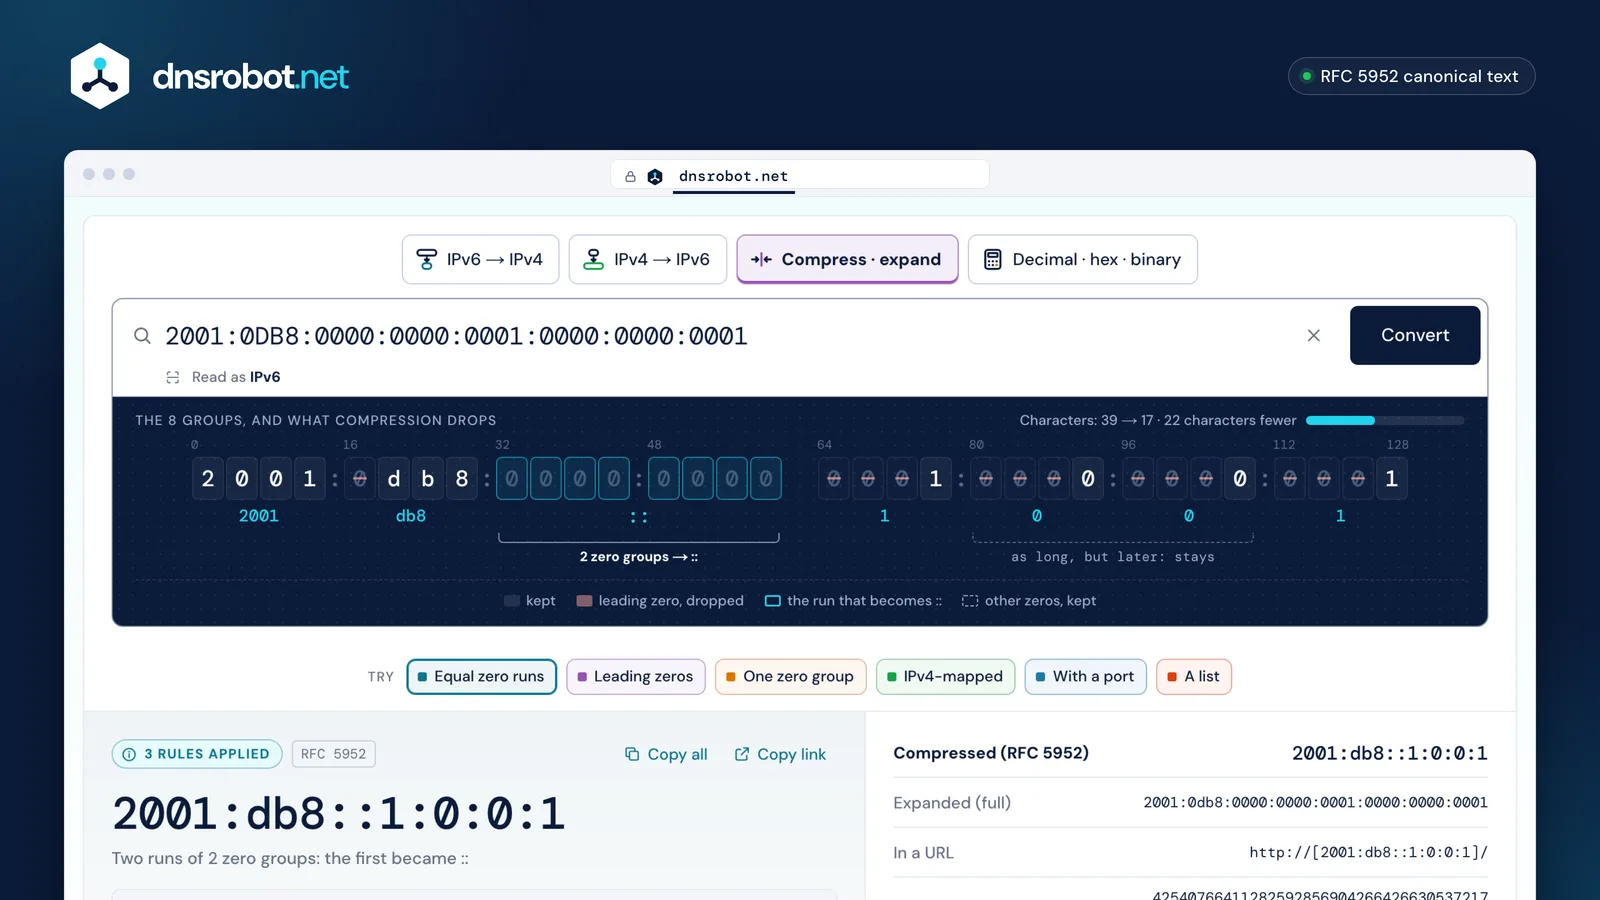
Task: Try the With a port example
Action: 1085,676
